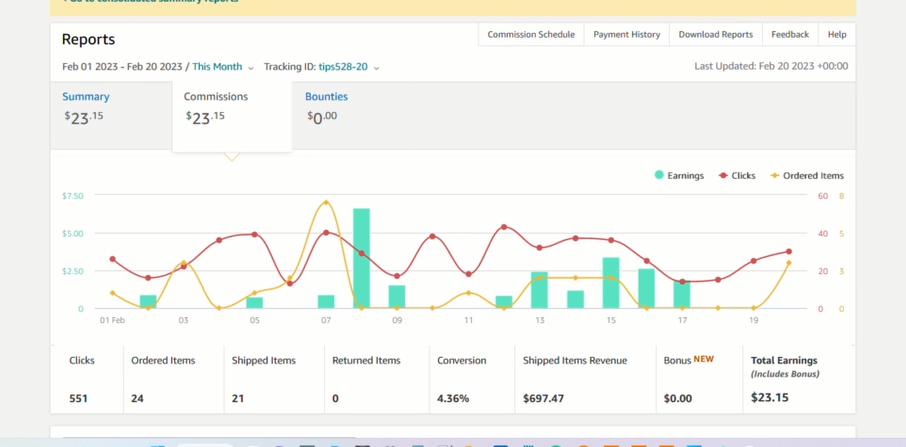
Task: Click the Ordered Items total 24
Action: [137, 398]
